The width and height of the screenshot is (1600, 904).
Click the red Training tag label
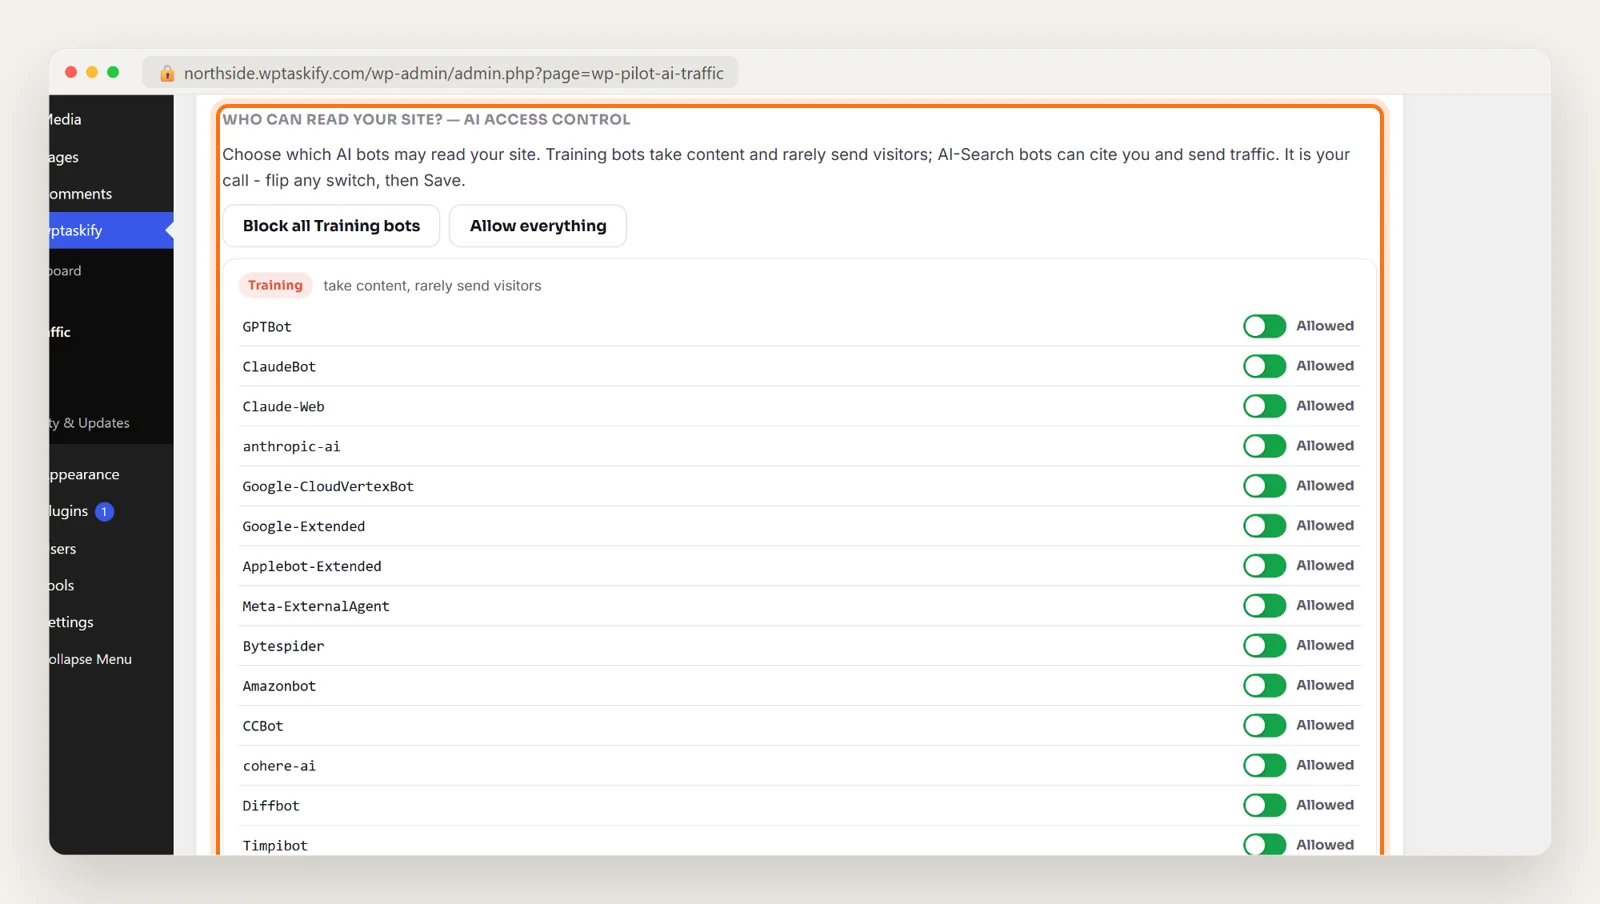click(x=275, y=285)
